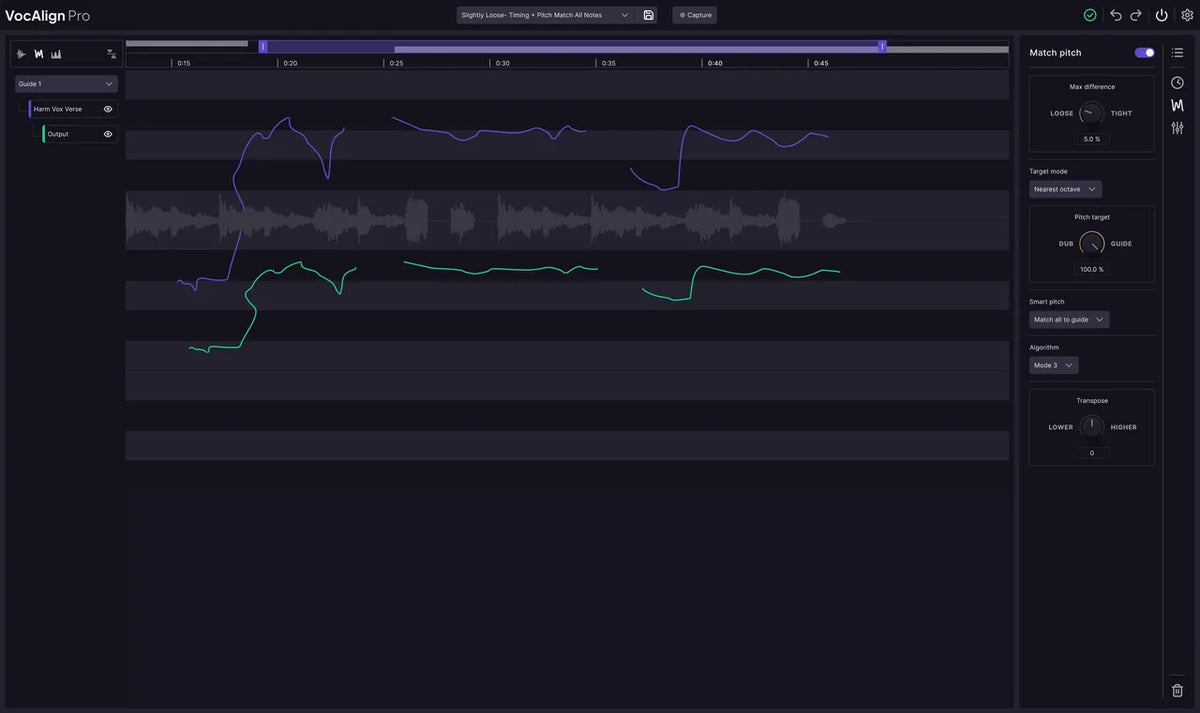Click the HIGHER label beside Transpose
The height and width of the screenshot is (713, 1200).
coord(1123,427)
